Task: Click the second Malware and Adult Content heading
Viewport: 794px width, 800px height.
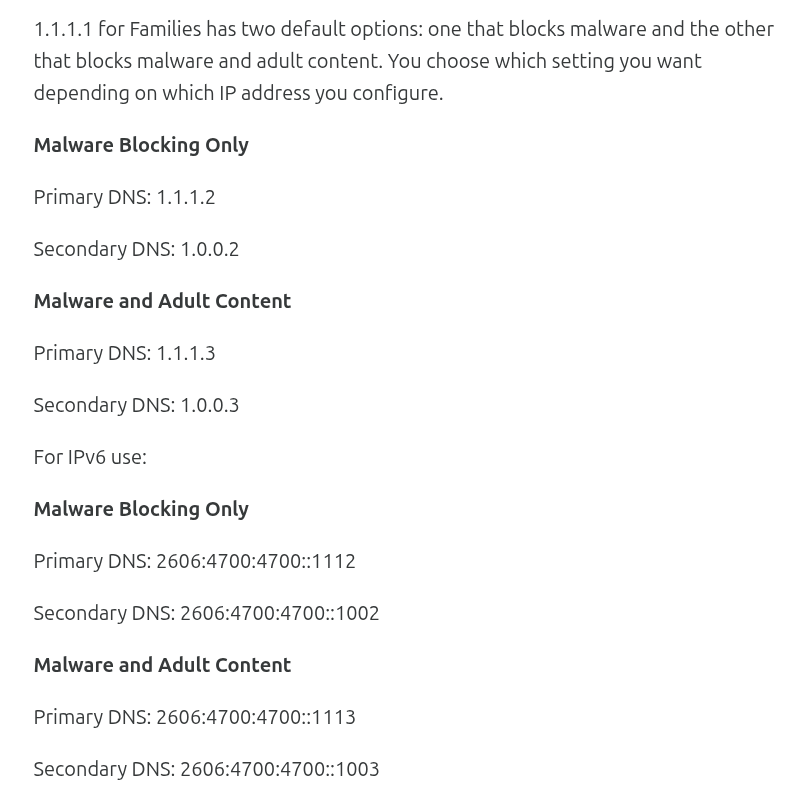Action: click(162, 665)
